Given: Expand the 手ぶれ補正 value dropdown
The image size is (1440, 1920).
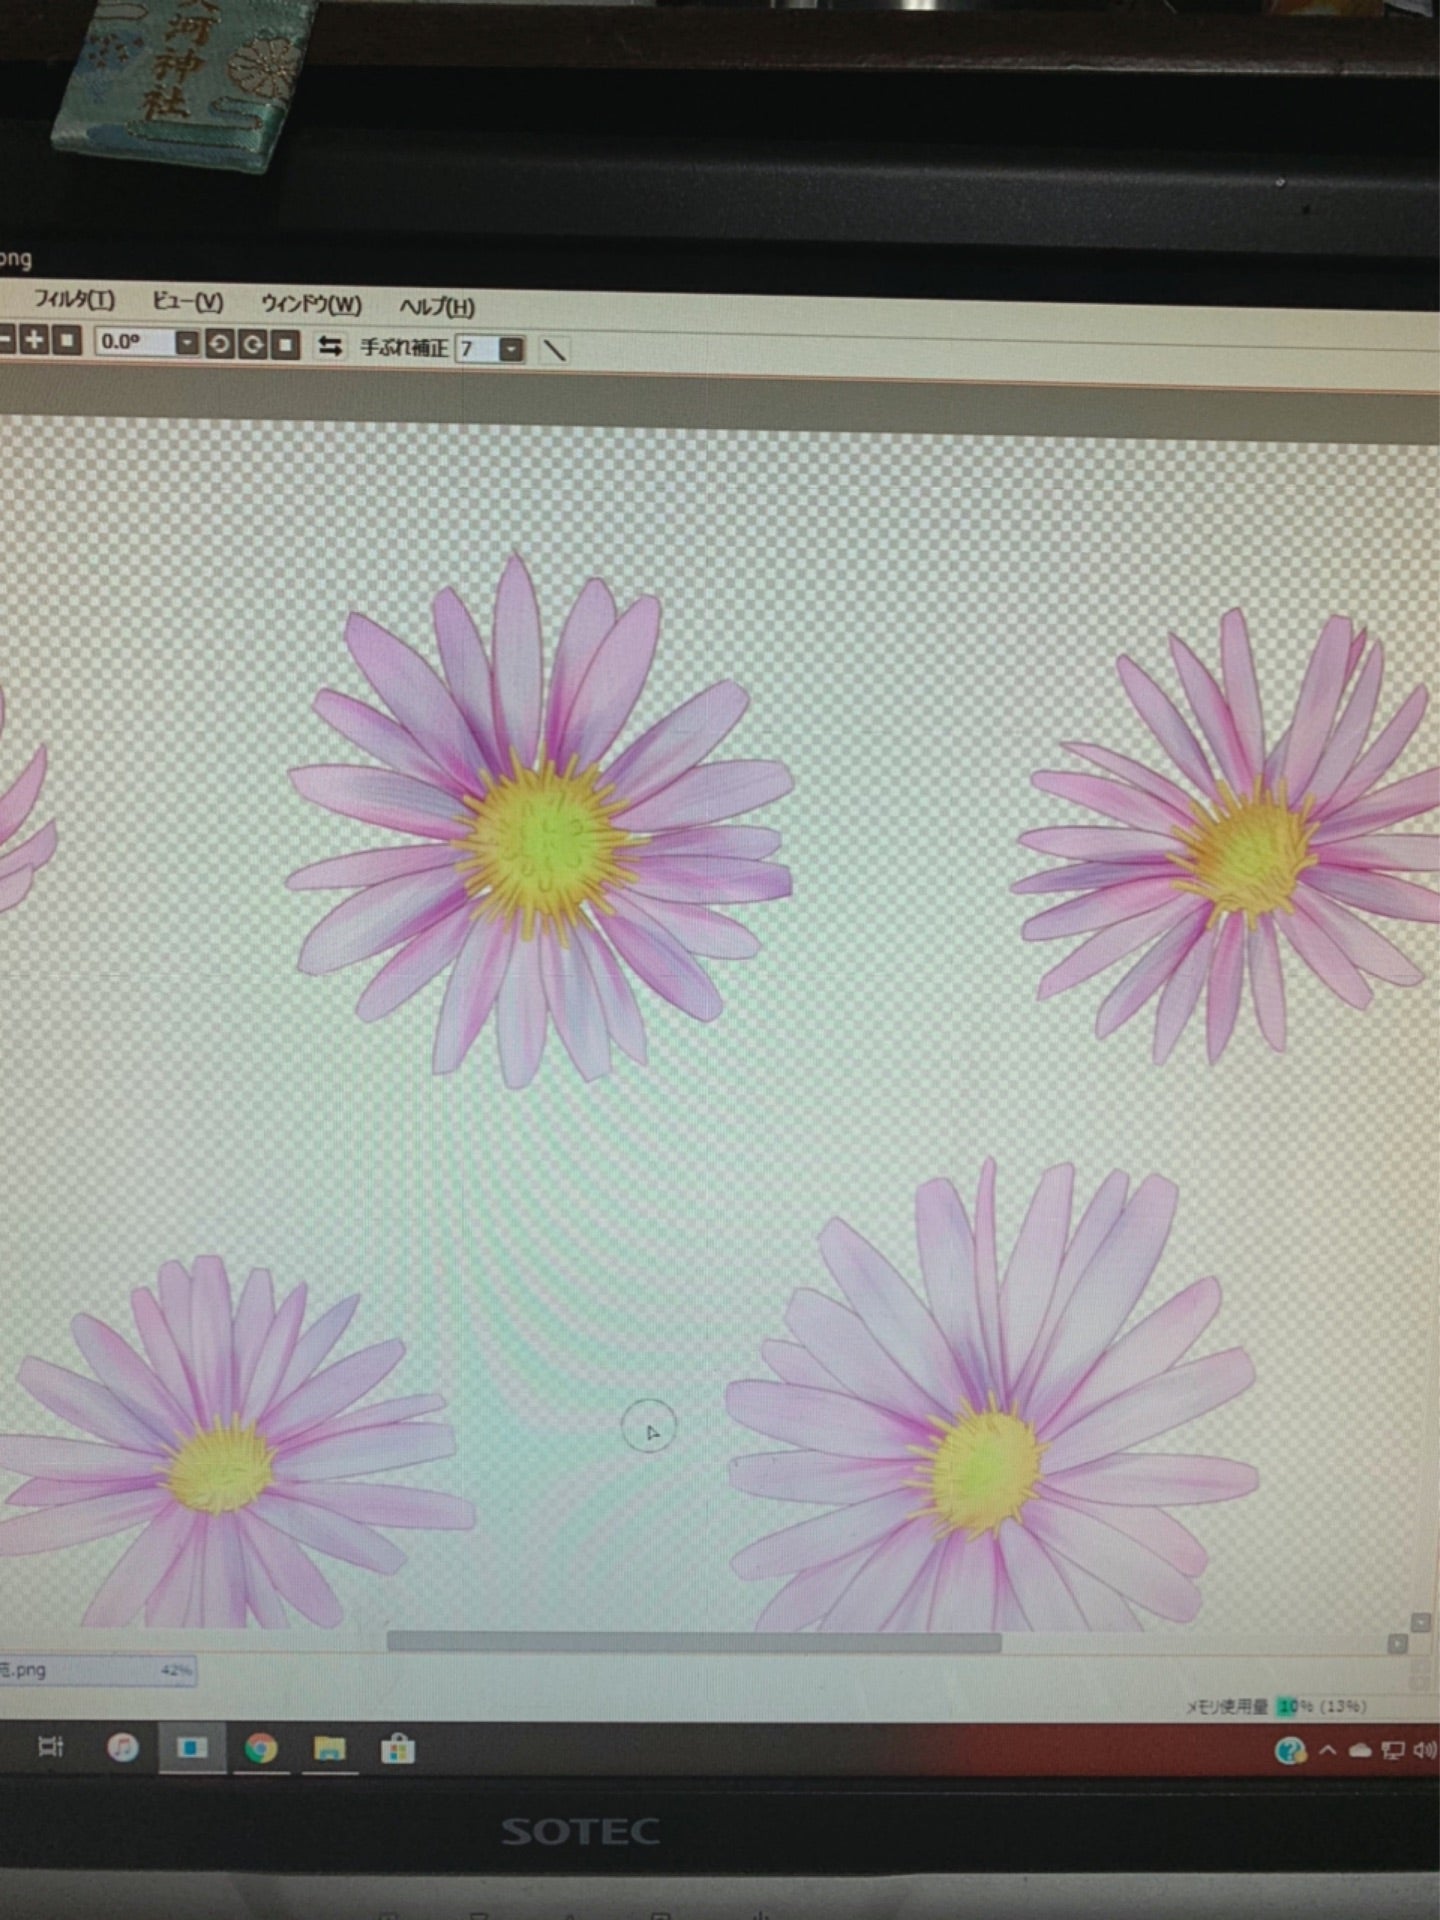Looking at the screenshot, I should [x=511, y=349].
